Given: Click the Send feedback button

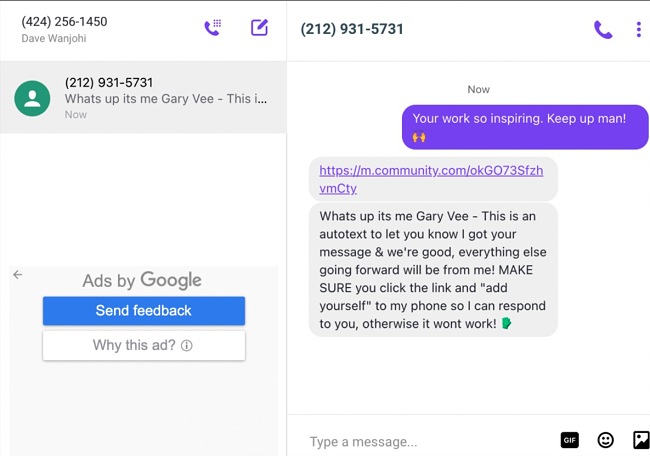Looking at the screenshot, I should 144,310.
